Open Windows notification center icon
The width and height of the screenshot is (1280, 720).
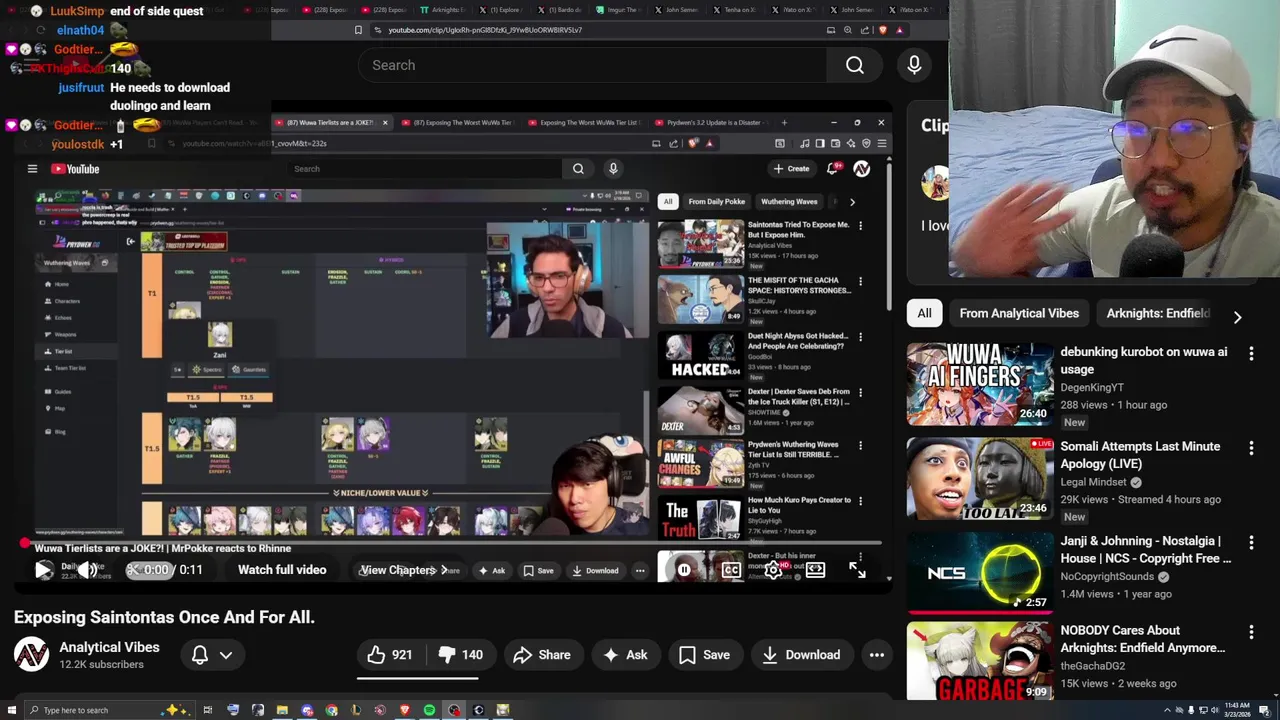tap(1265, 710)
